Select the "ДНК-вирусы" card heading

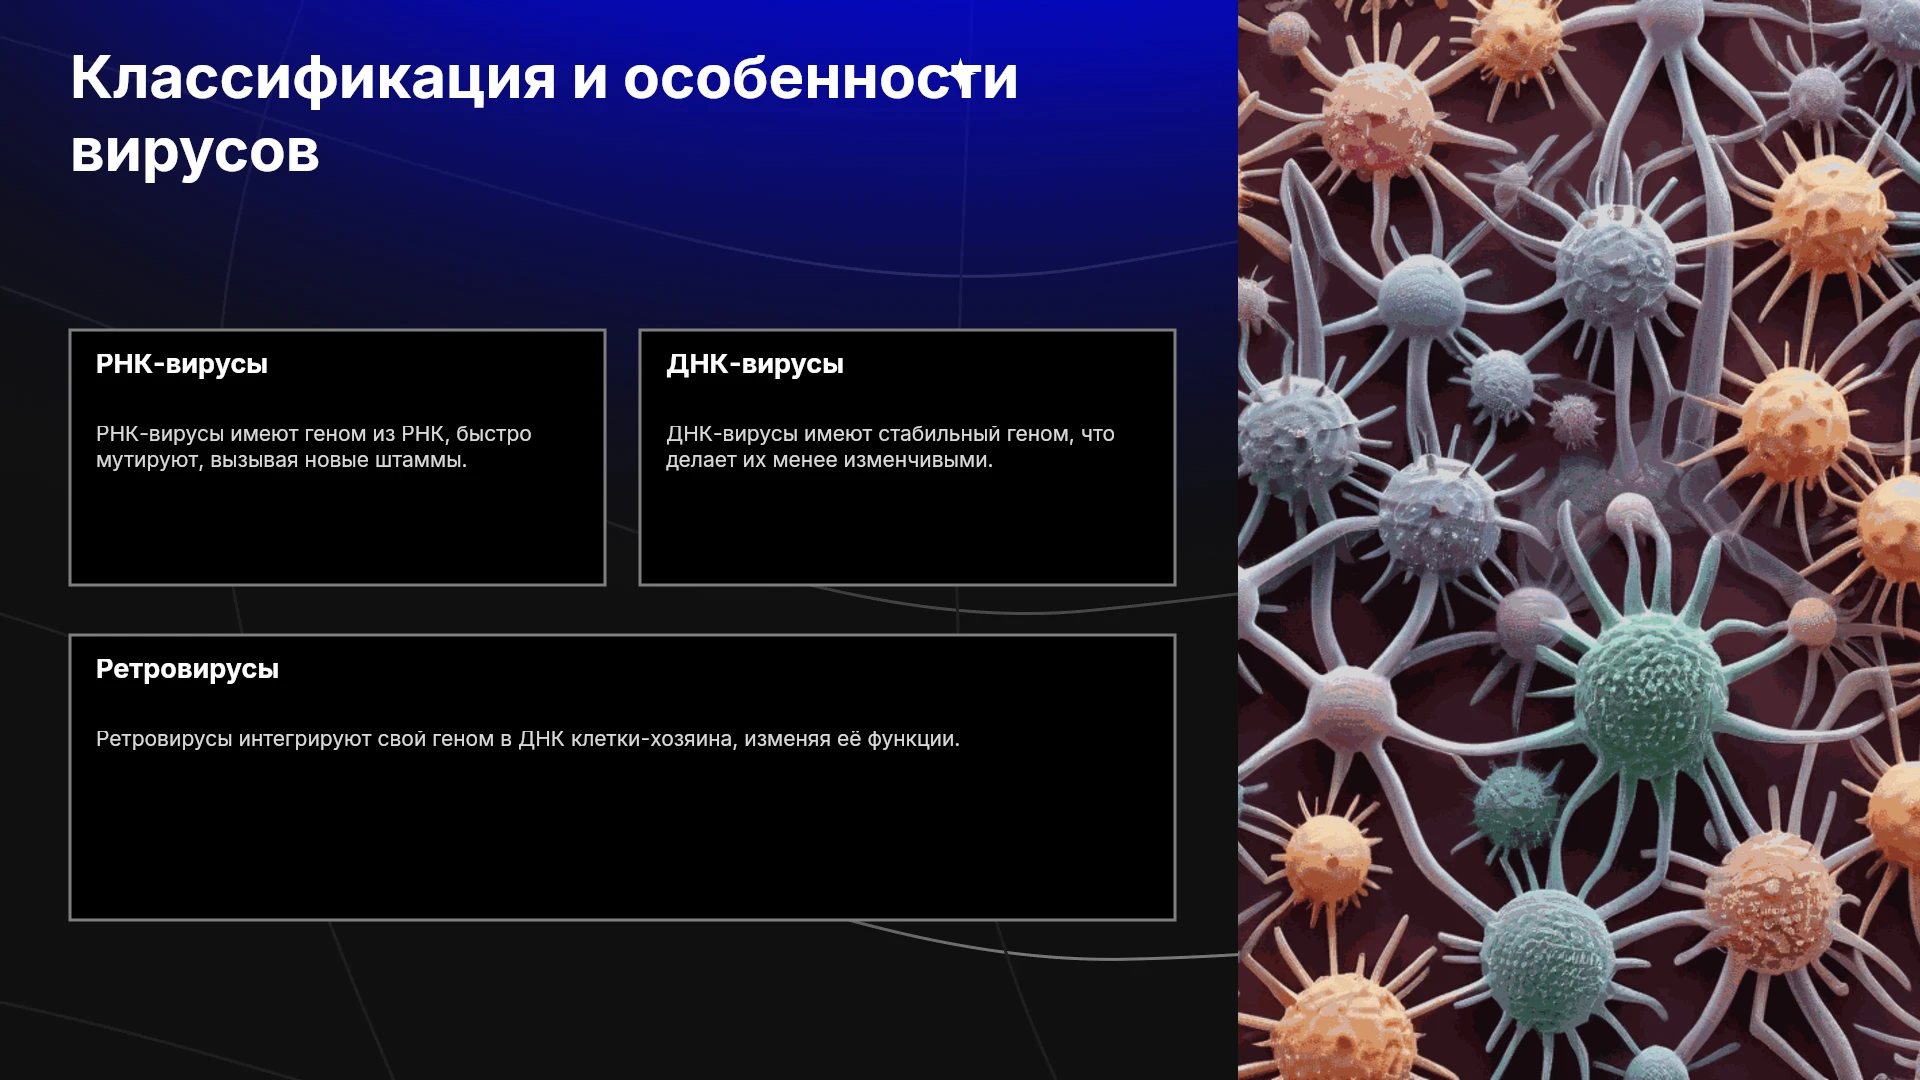[x=755, y=364]
